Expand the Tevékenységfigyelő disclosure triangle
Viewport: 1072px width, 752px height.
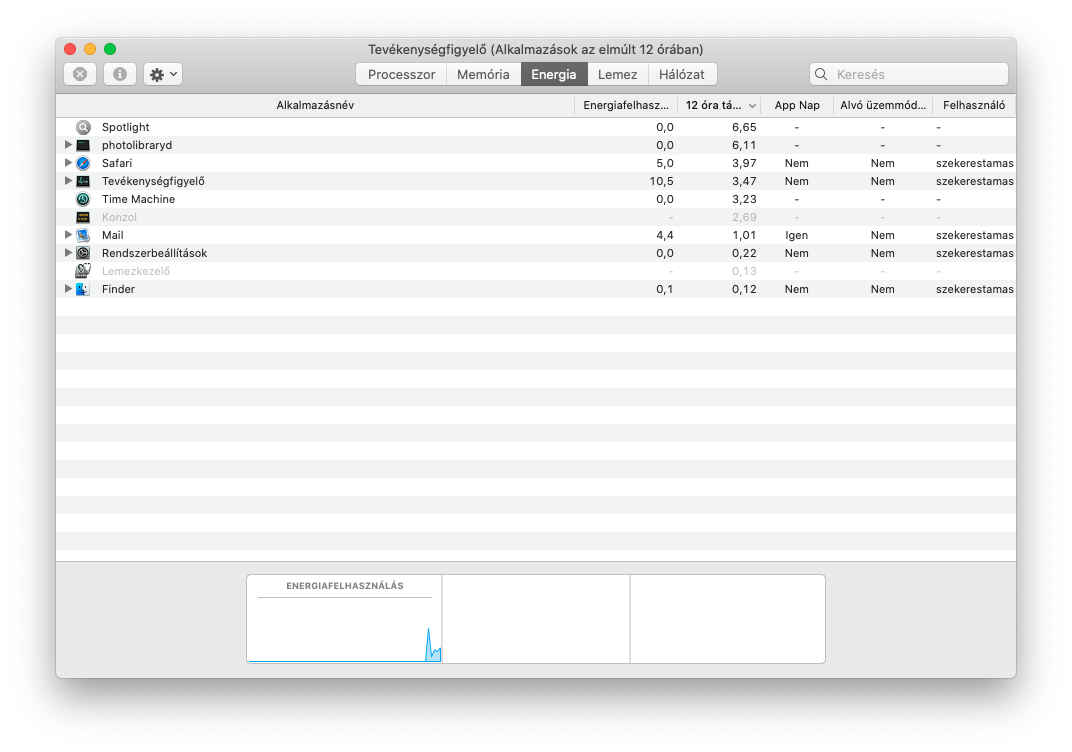[68, 180]
